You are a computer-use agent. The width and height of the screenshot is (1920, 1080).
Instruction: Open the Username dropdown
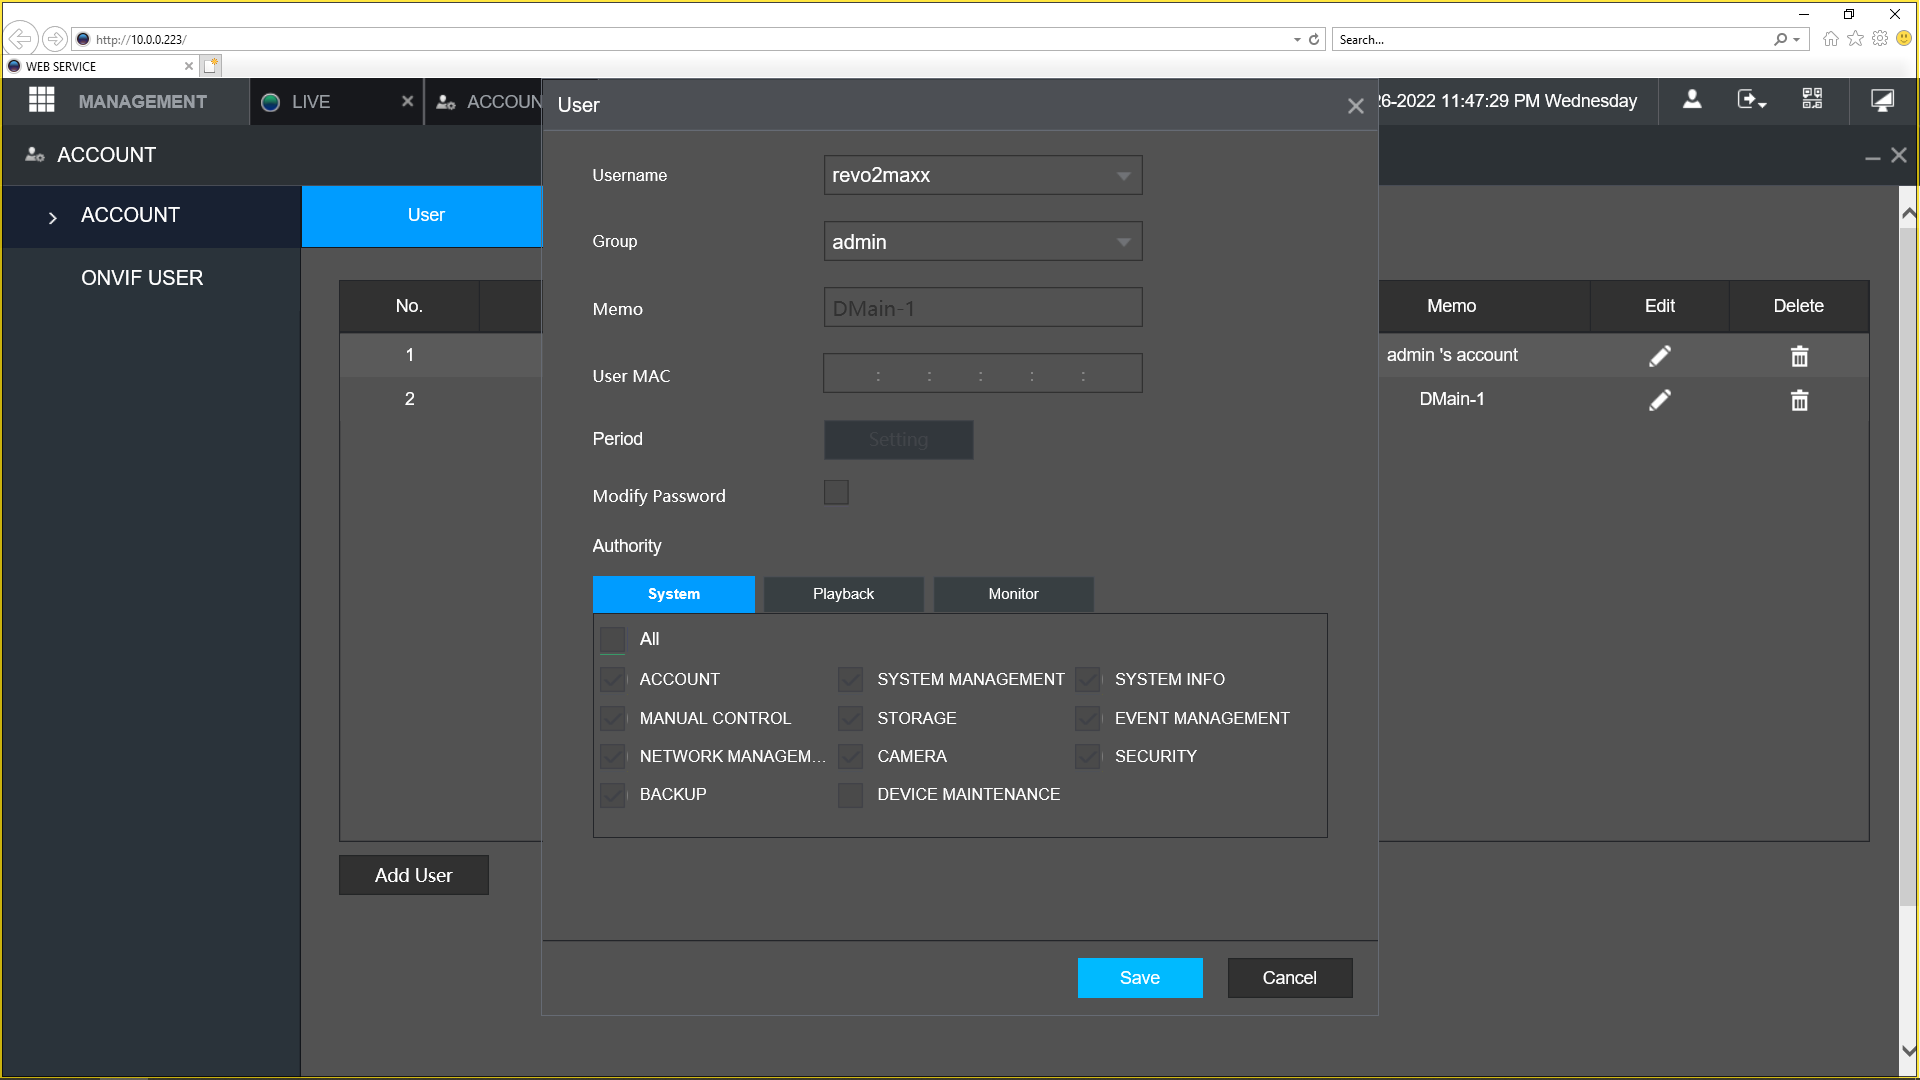tap(982, 175)
